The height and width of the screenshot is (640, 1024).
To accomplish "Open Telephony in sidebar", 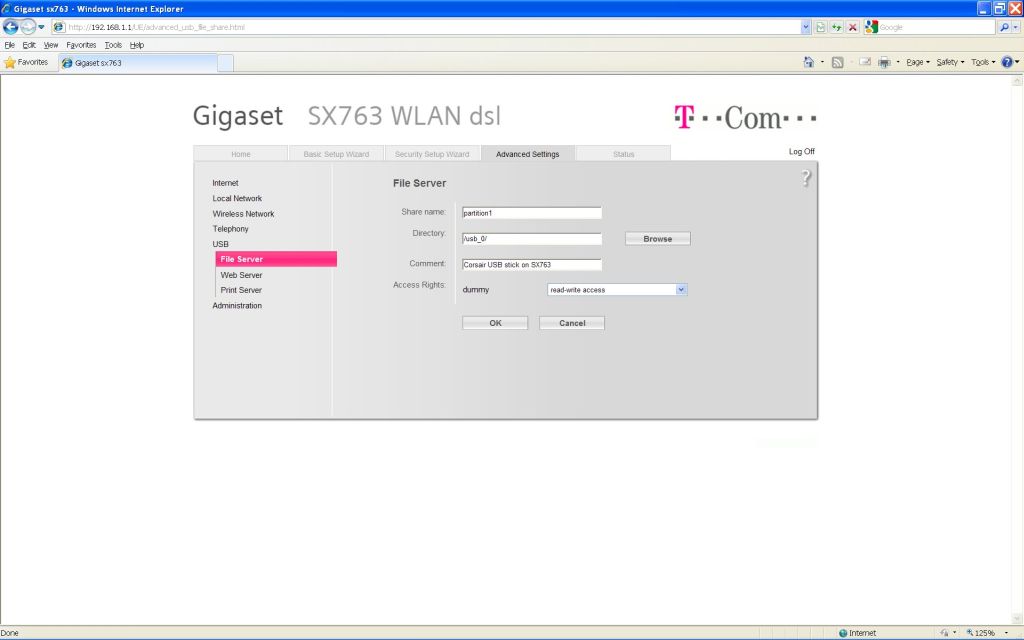I will (231, 229).
